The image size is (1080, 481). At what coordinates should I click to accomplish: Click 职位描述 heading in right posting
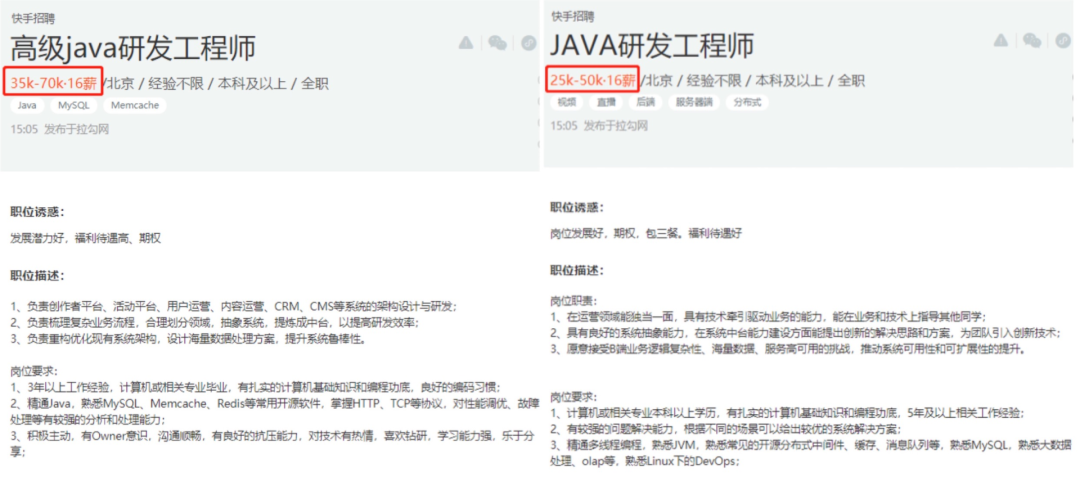pos(577,270)
